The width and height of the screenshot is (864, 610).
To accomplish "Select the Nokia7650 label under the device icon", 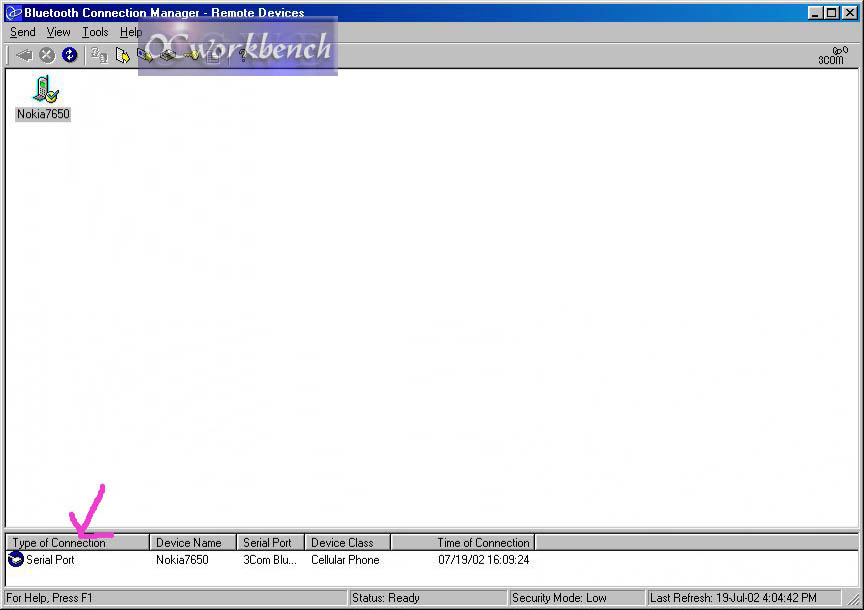I will (43, 114).
